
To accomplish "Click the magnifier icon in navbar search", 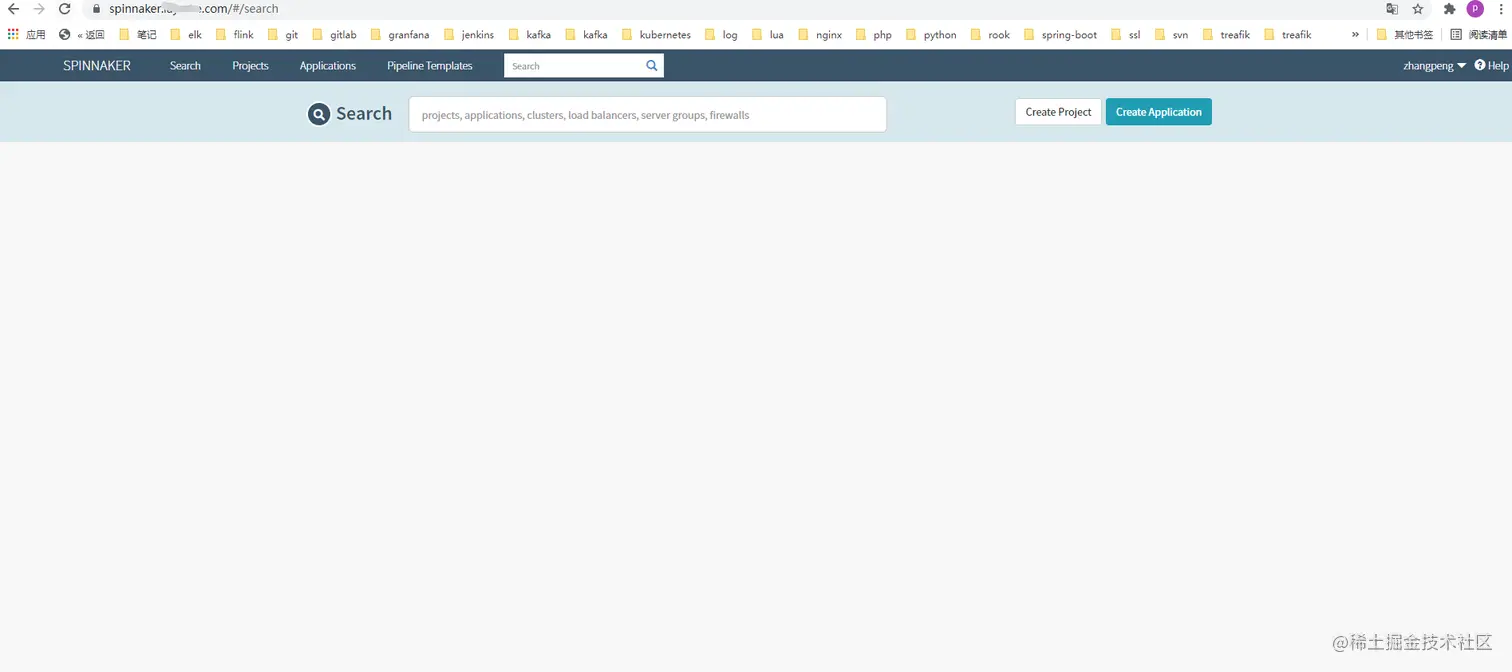I will [652, 66].
